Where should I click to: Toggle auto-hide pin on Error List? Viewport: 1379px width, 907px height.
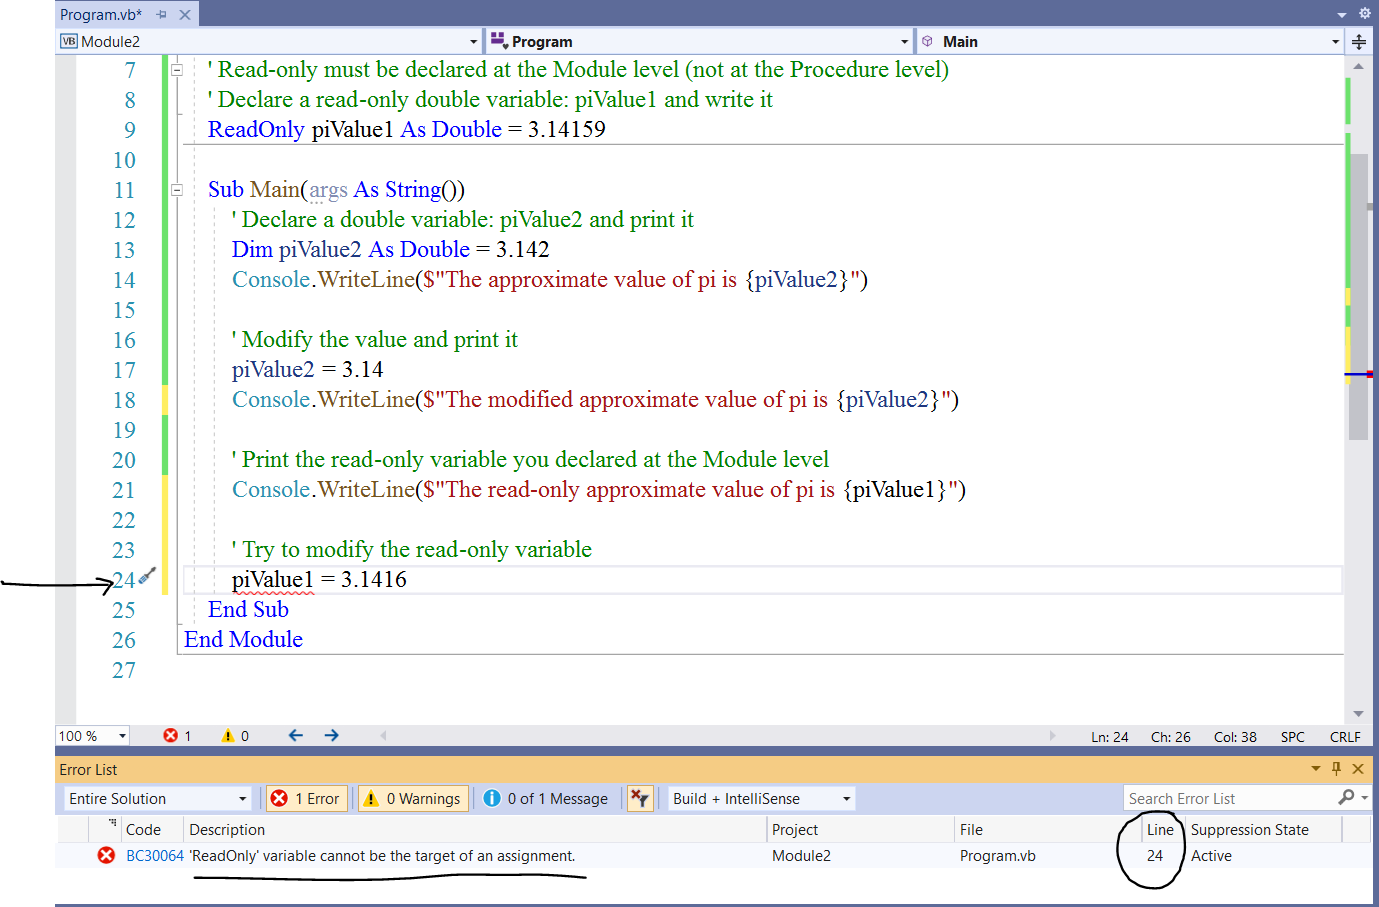tap(1337, 769)
